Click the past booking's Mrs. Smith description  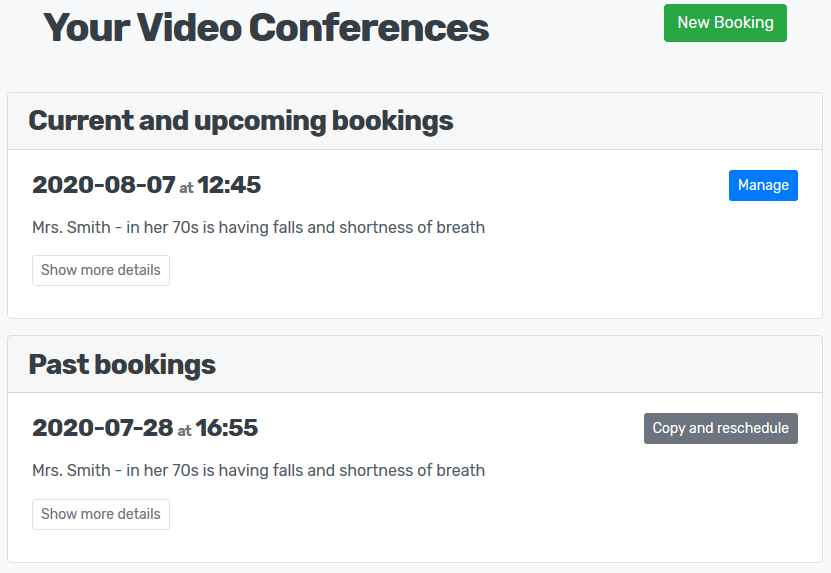258,470
